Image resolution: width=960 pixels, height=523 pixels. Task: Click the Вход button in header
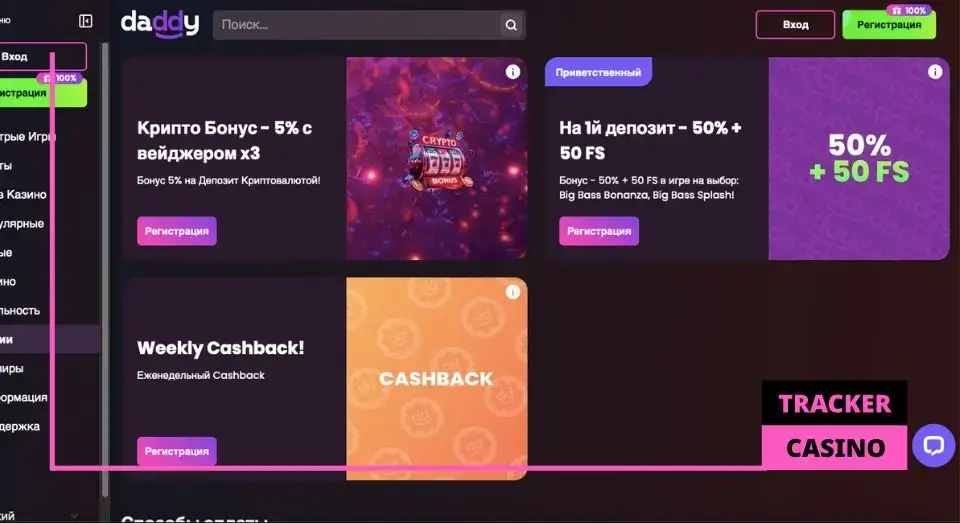pyautogui.click(x=795, y=25)
